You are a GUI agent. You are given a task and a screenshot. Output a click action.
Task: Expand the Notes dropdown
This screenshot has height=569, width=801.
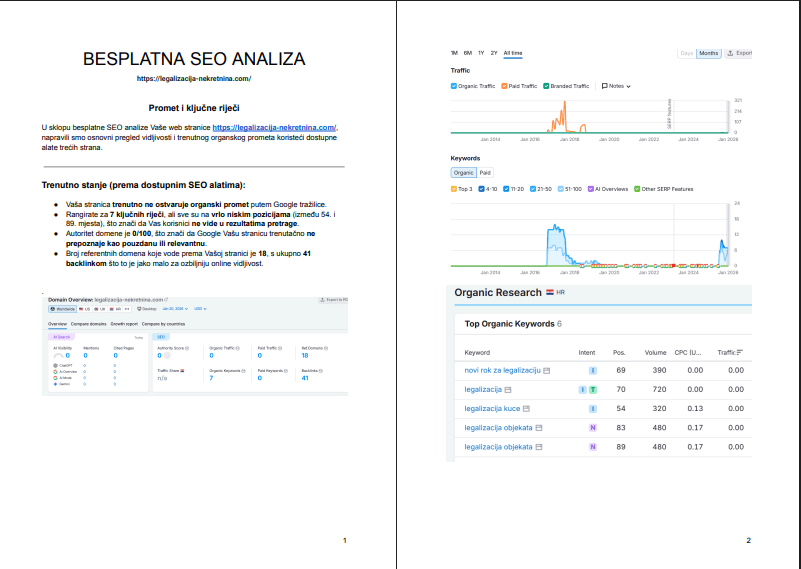[628, 86]
